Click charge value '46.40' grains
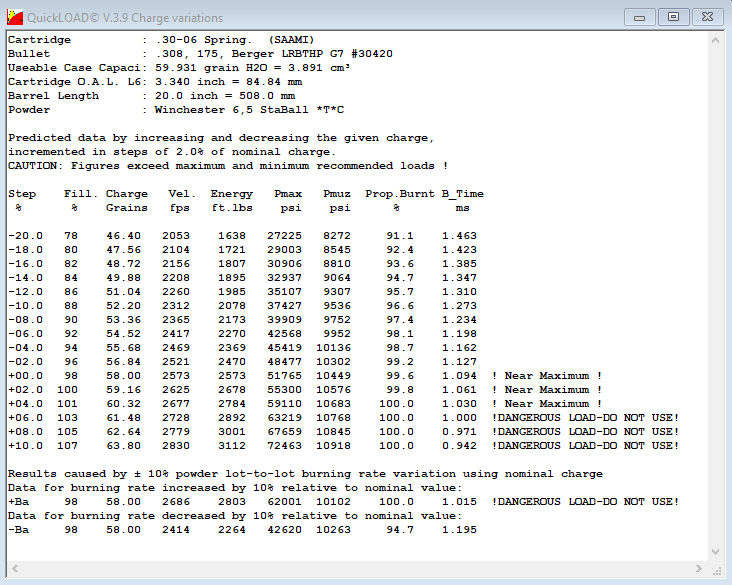The width and height of the screenshot is (732, 585). (123, 236)
